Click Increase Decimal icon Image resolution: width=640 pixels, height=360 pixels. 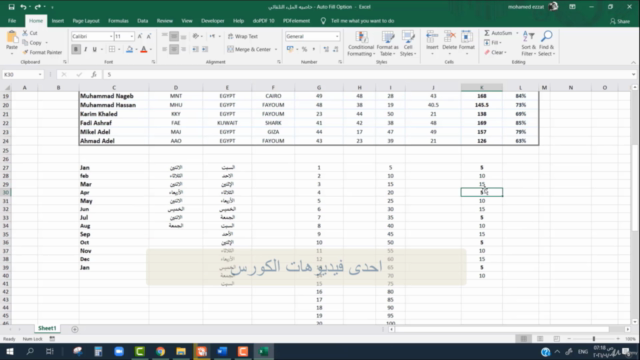[326, 49]
